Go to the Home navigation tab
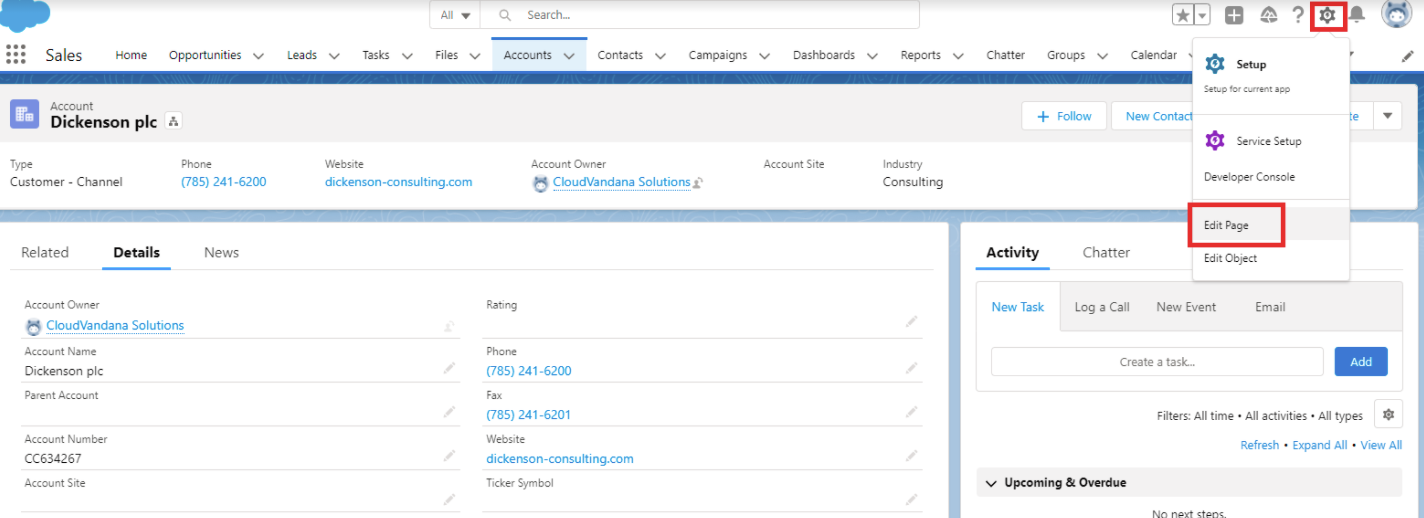This screenshot has width=1424, height=518. (x=131, y=55)
